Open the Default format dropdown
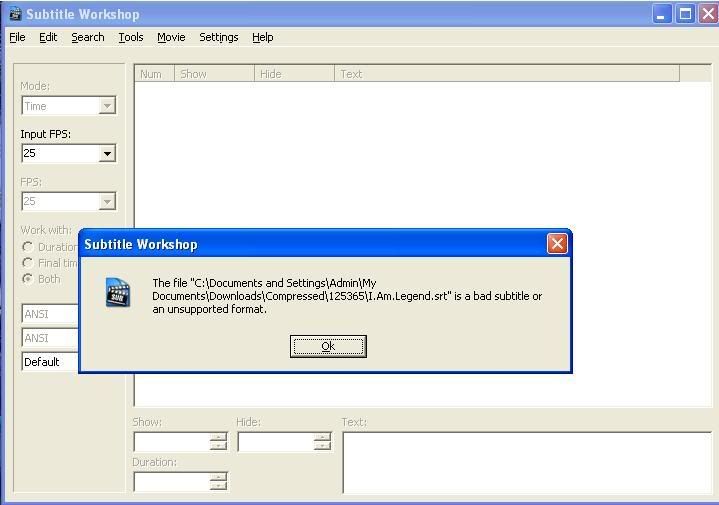Viewport: 719px width, 505px height. (x=50, y=362)
